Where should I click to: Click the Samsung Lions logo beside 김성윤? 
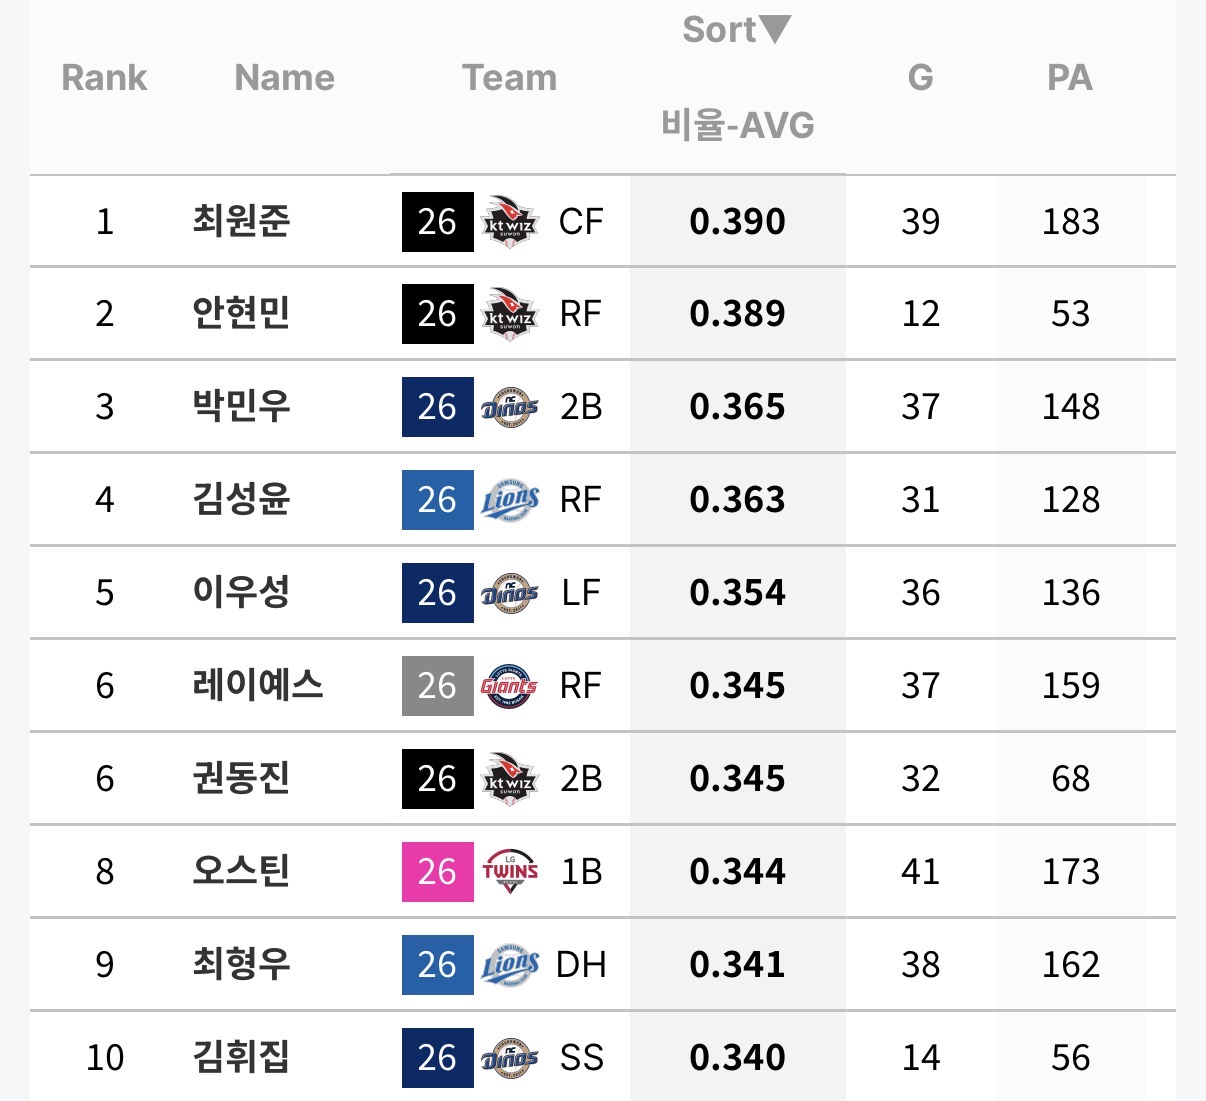510,500
